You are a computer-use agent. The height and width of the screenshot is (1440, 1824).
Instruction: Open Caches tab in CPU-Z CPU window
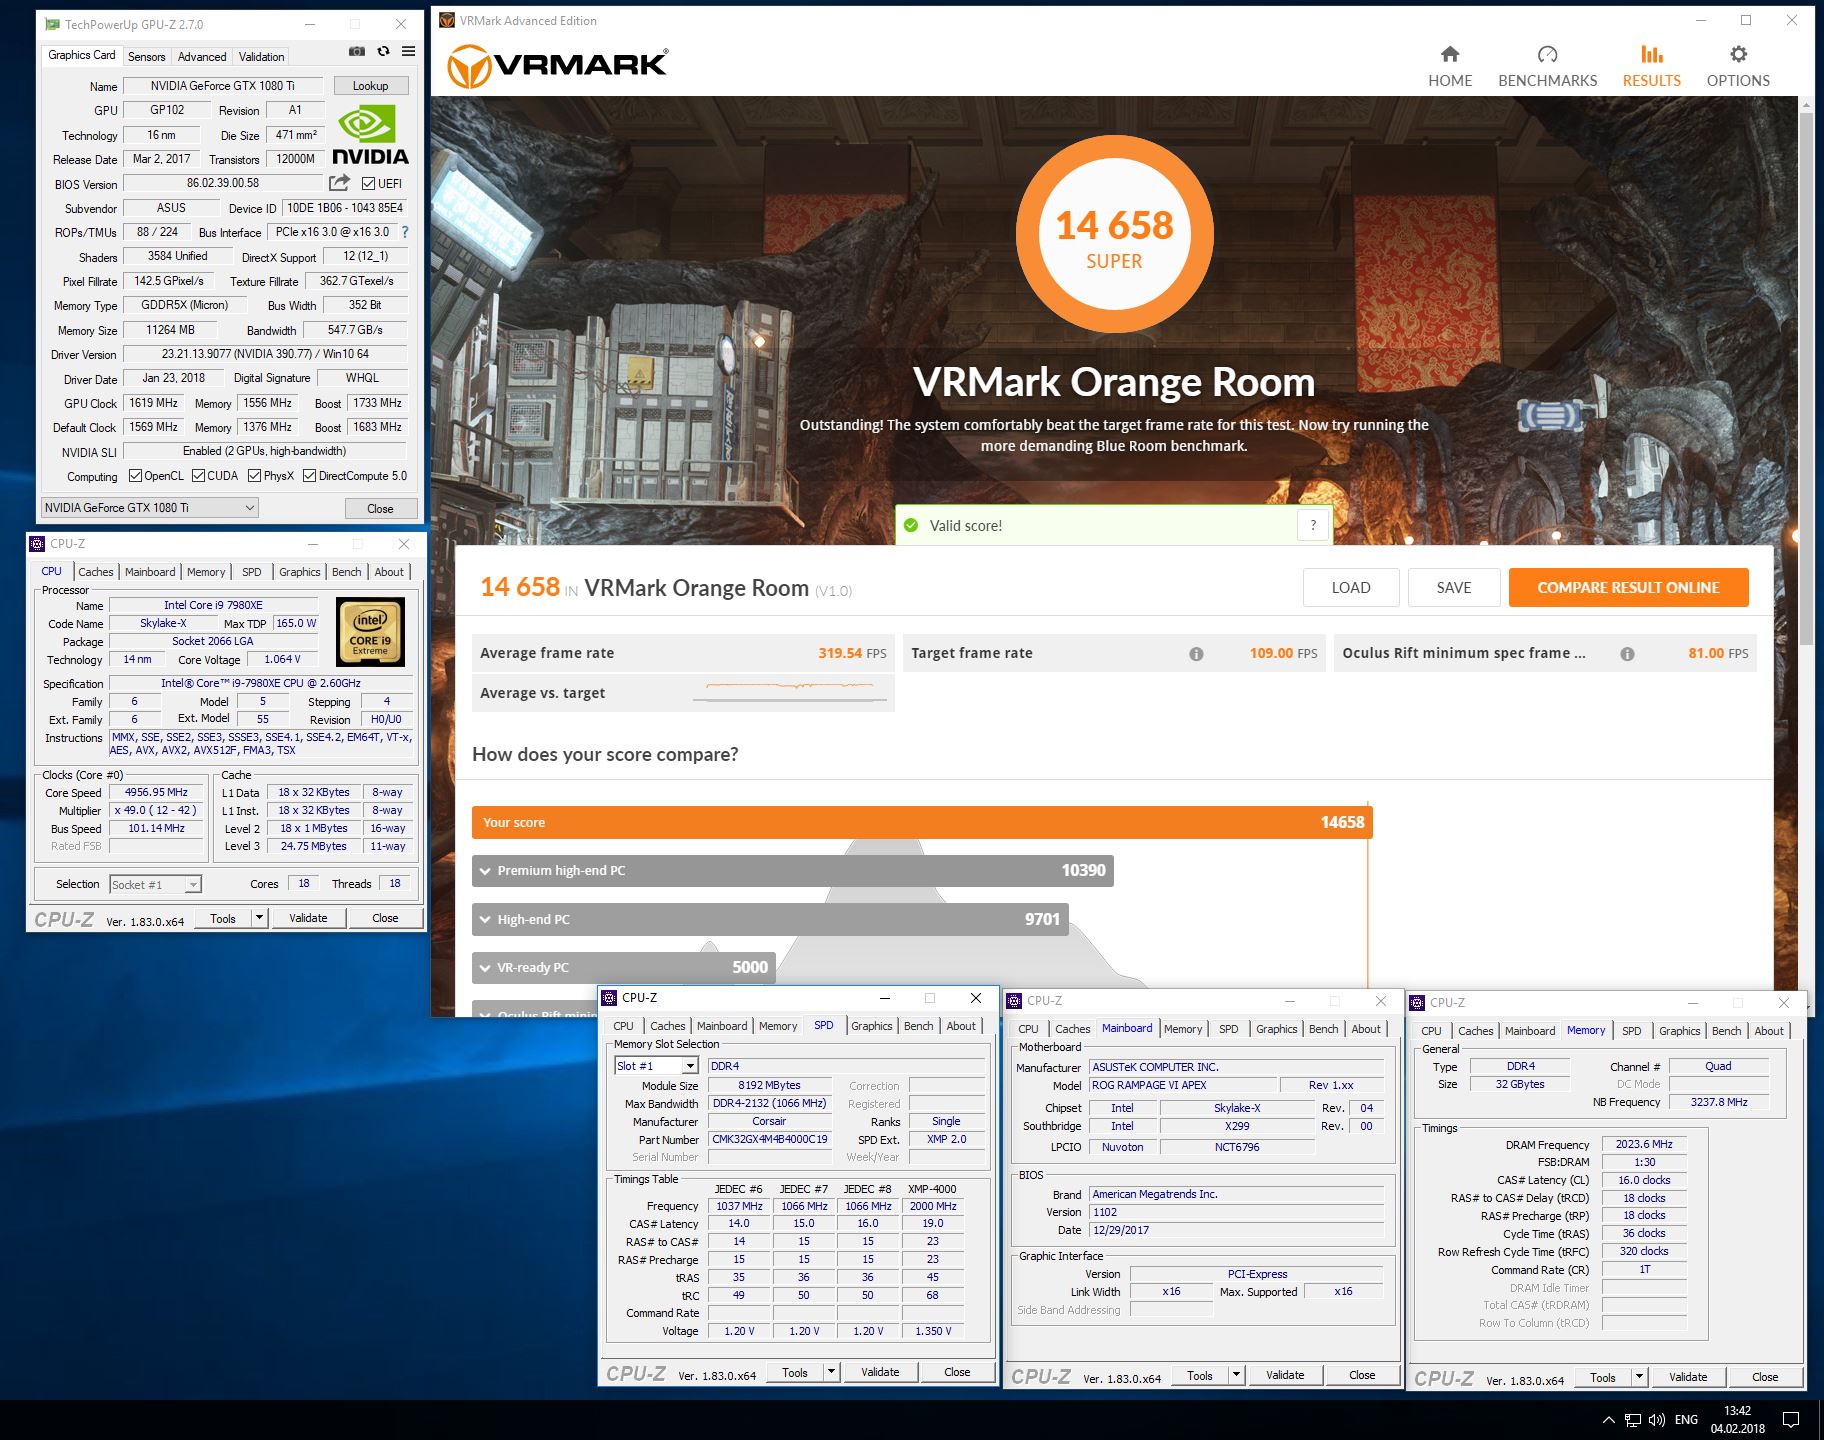coord(96,572)
